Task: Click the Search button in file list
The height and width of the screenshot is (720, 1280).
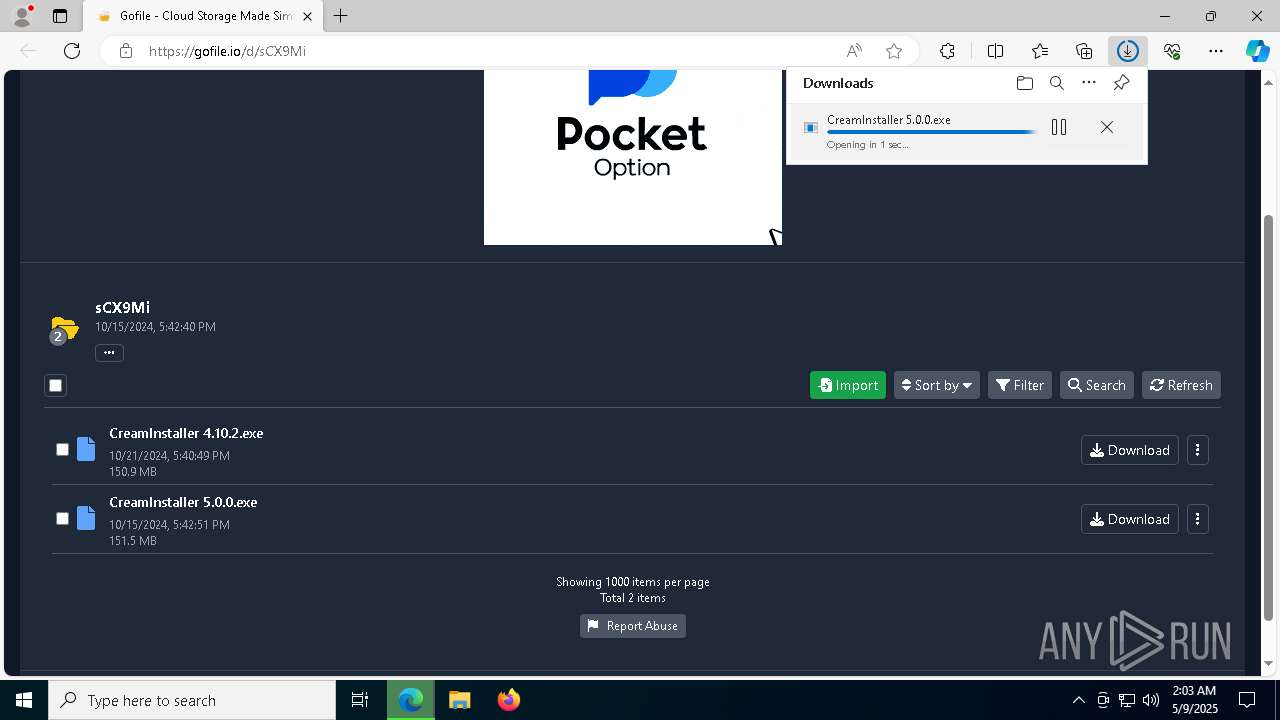Action: pyautogui.click(x=1097, y=385)
